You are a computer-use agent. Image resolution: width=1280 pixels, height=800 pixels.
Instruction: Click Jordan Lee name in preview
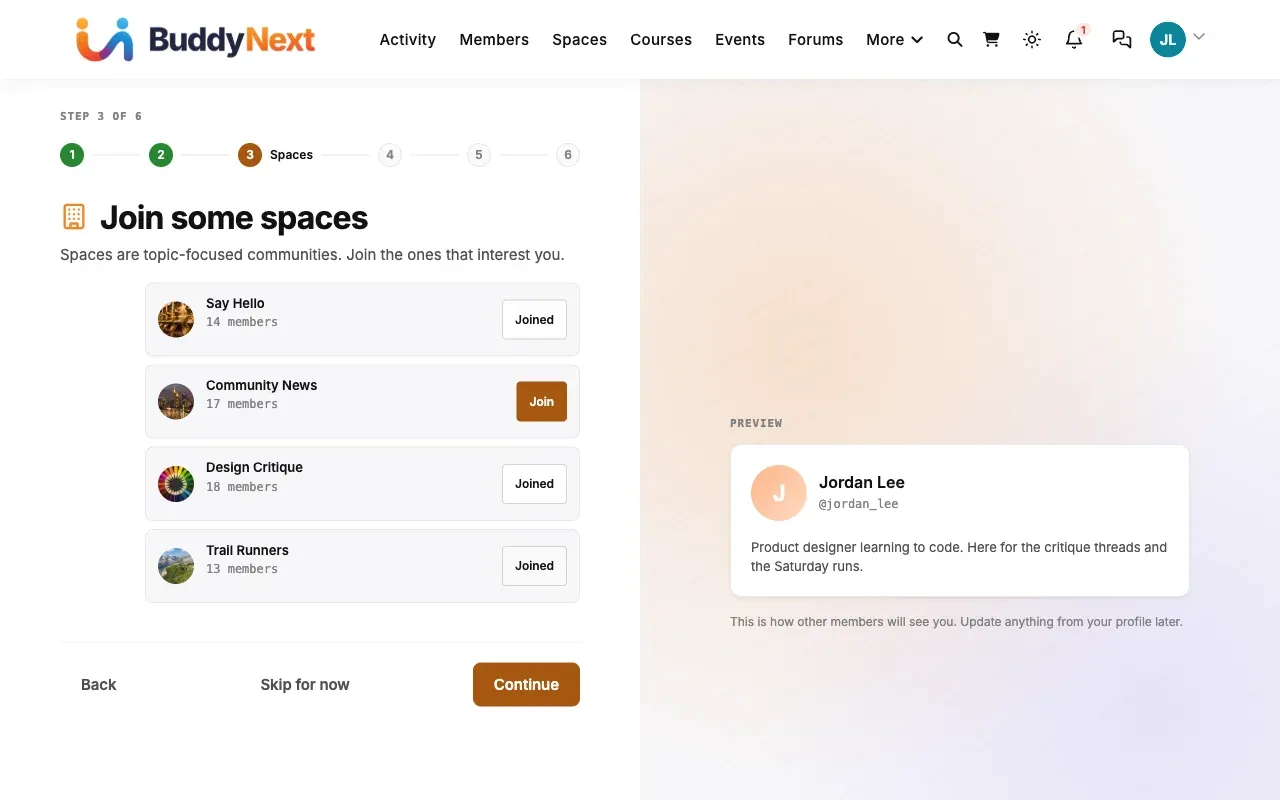(862, 482)
